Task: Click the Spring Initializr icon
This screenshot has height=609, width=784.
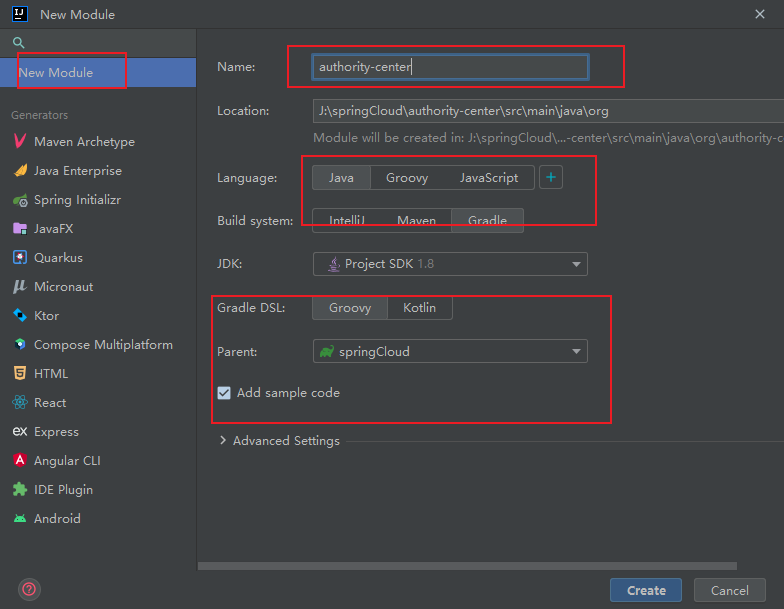Action: 20,200
